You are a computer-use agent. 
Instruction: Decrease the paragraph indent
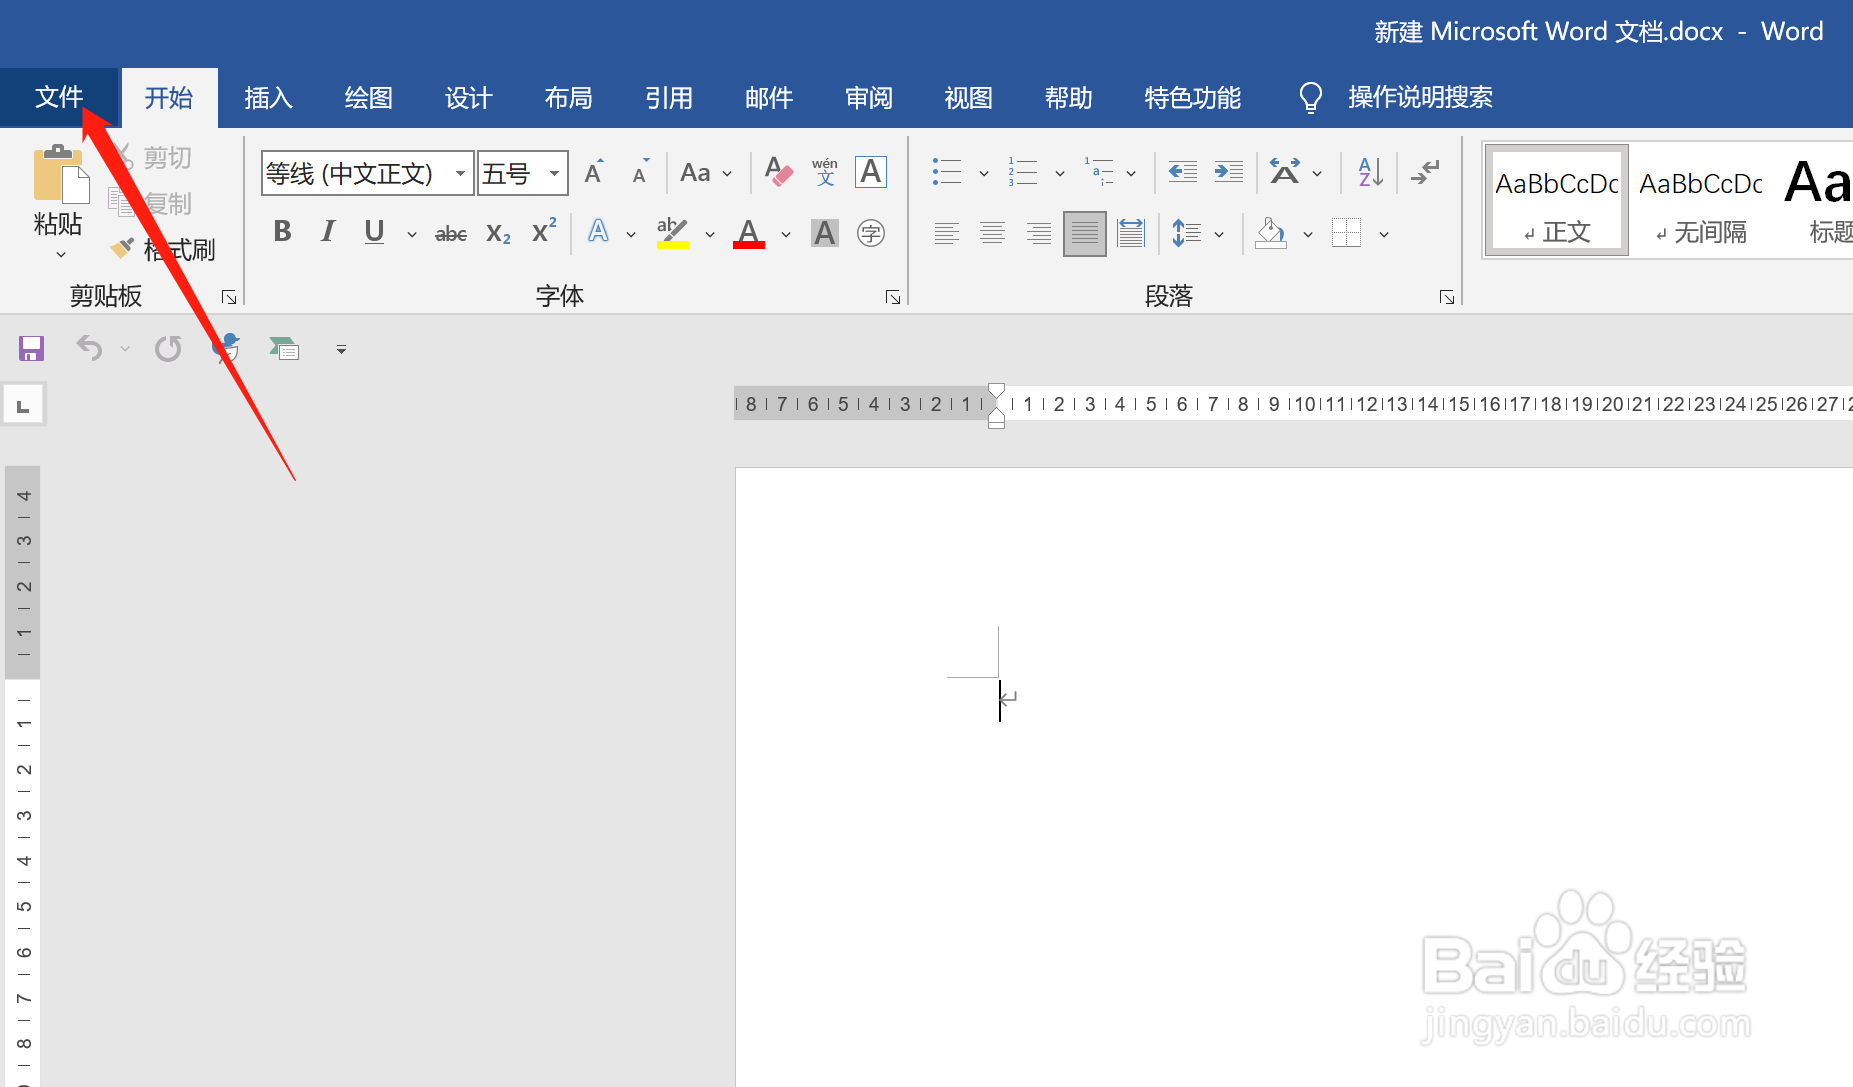(1183, 172)
